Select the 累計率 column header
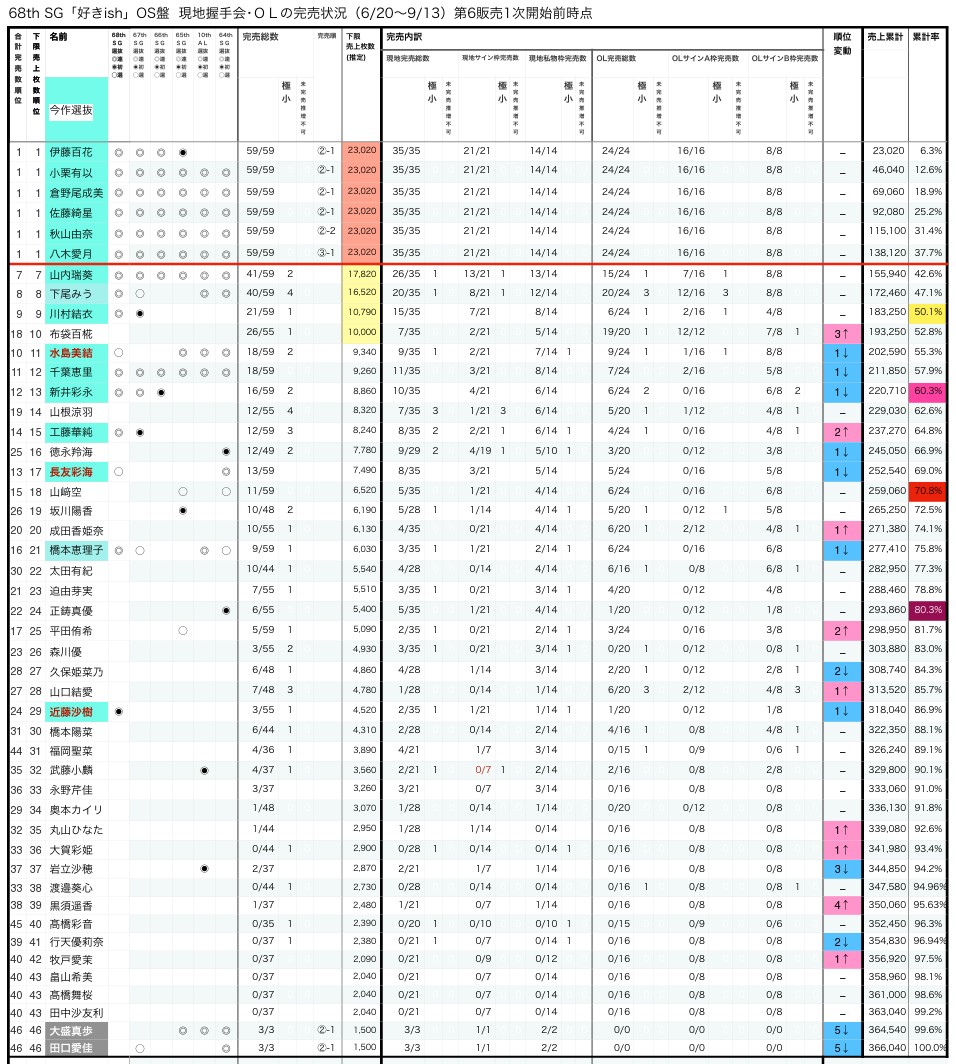This screenshot has width=956, height=1064. tap(926, 37)
